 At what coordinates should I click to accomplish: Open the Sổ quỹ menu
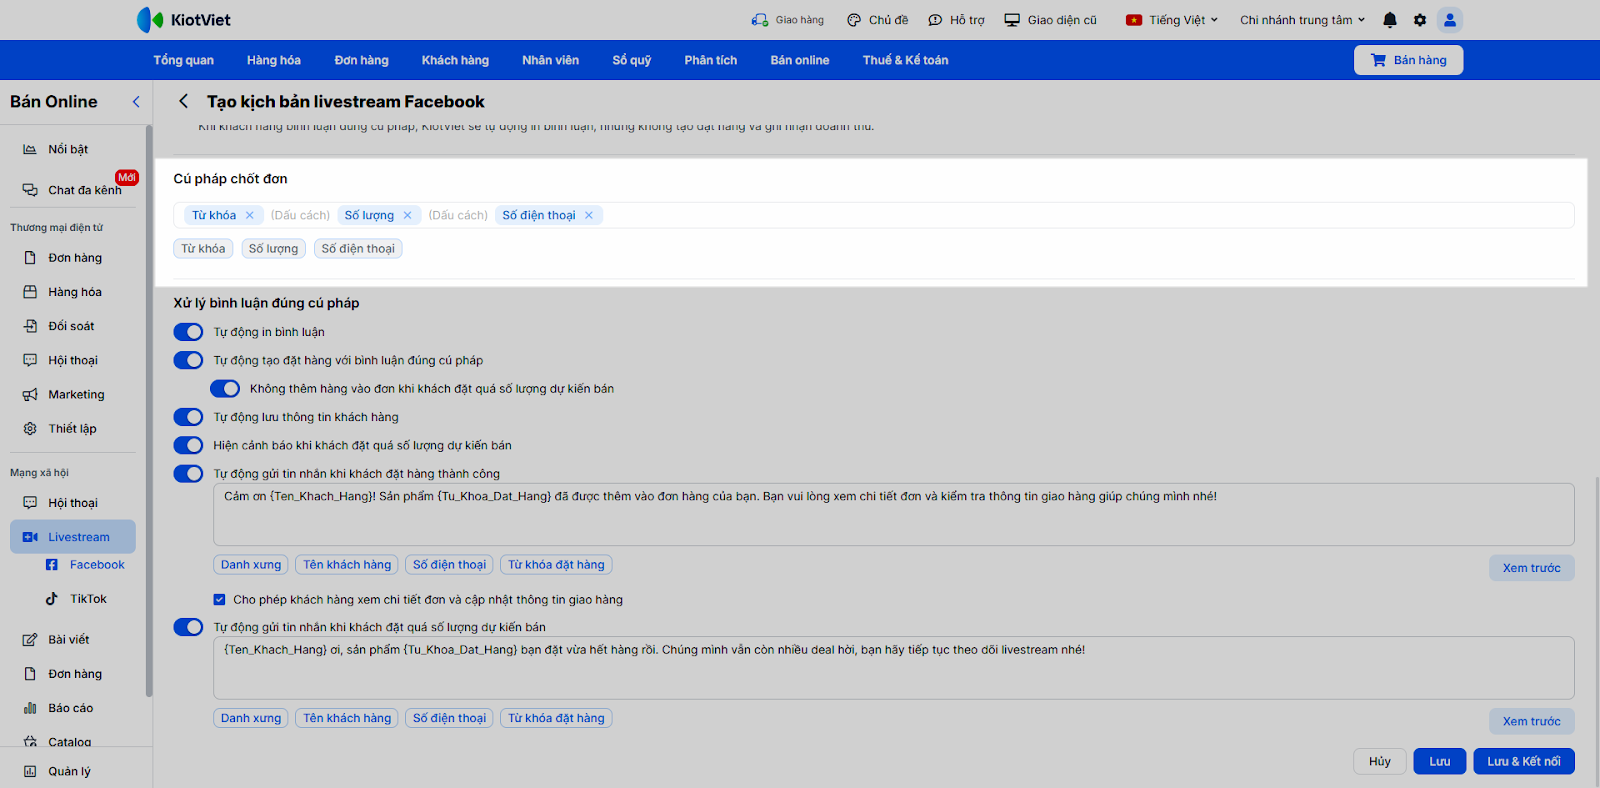pyautogui.click(x=632, y=60)
